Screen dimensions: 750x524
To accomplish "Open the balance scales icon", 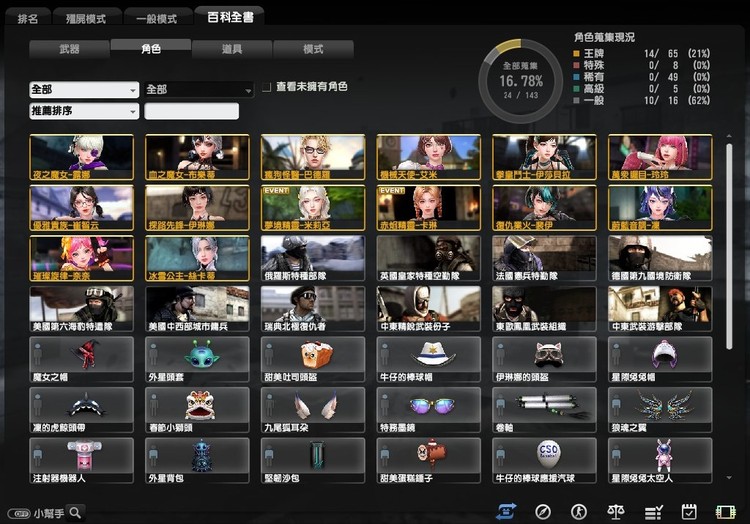I will click(x=616, y=511).
